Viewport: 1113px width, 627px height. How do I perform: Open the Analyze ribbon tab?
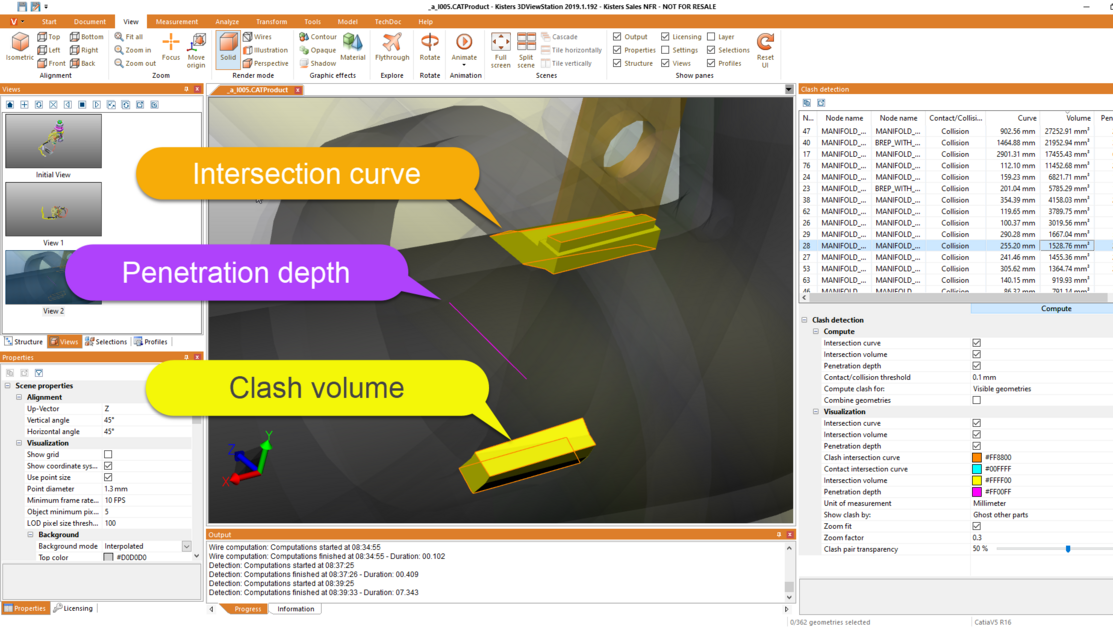227,22
